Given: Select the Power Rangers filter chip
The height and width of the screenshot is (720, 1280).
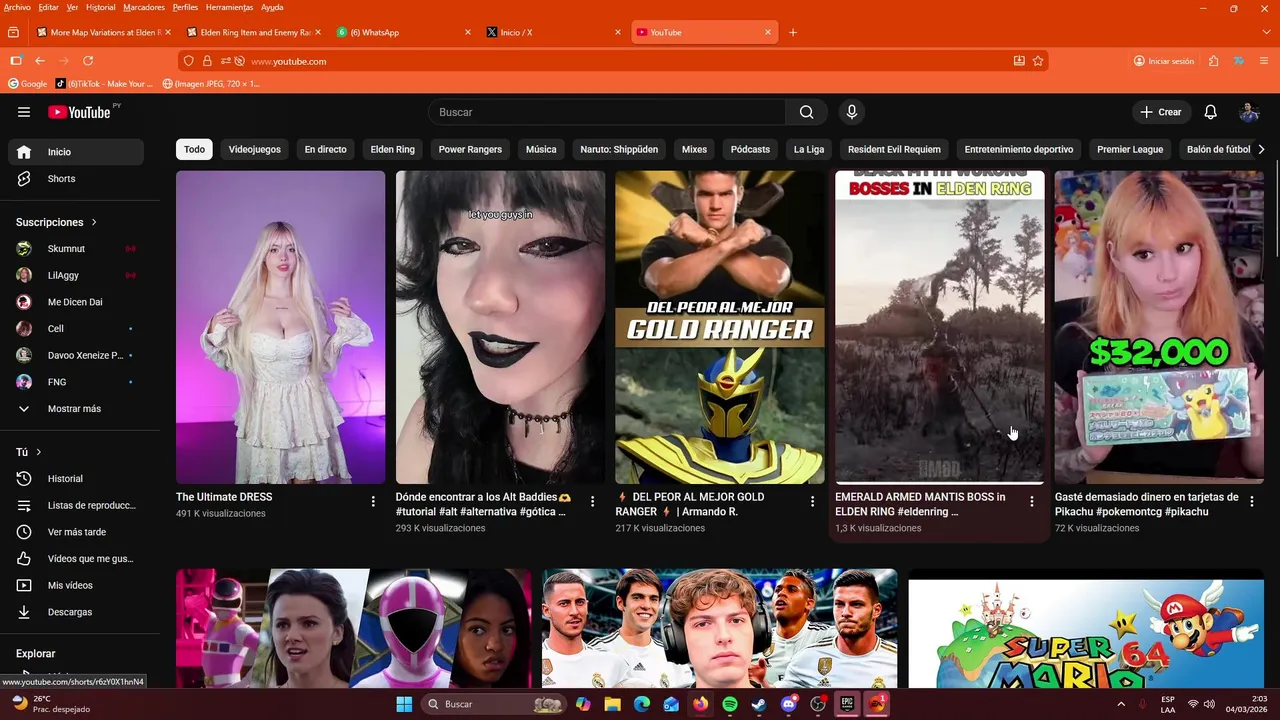Looking at the screenshot, I should point(470,149).
